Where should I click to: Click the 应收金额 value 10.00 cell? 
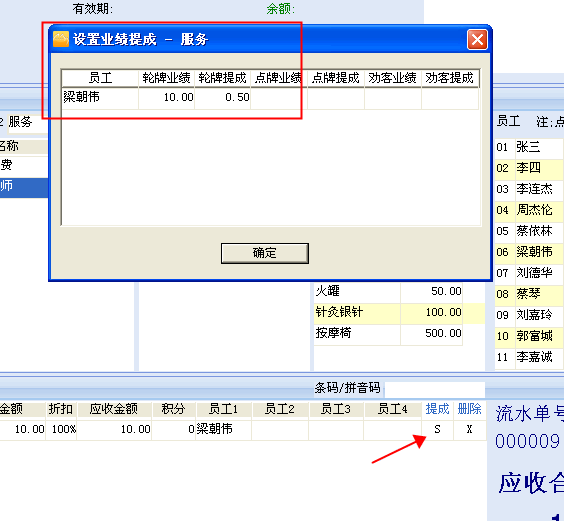coord(114,429)
